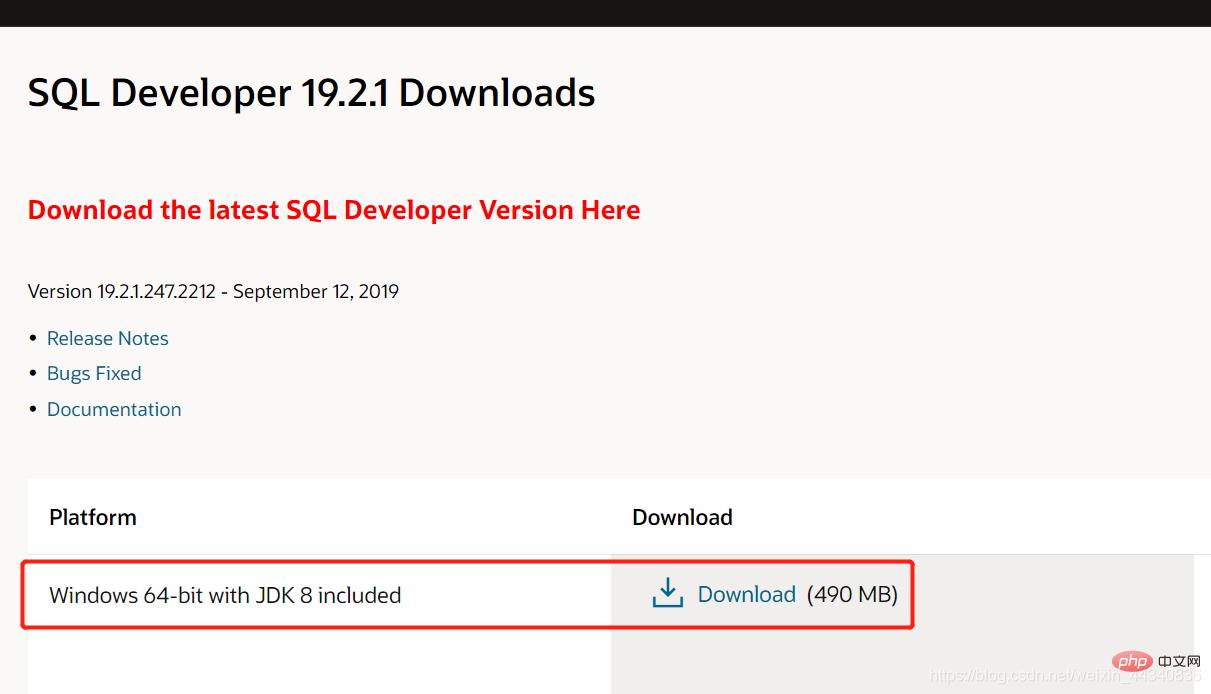Open the Documentation link
Image resolution: width=1211 pixels, height=694 pixels.
click(x=114, y=409)
